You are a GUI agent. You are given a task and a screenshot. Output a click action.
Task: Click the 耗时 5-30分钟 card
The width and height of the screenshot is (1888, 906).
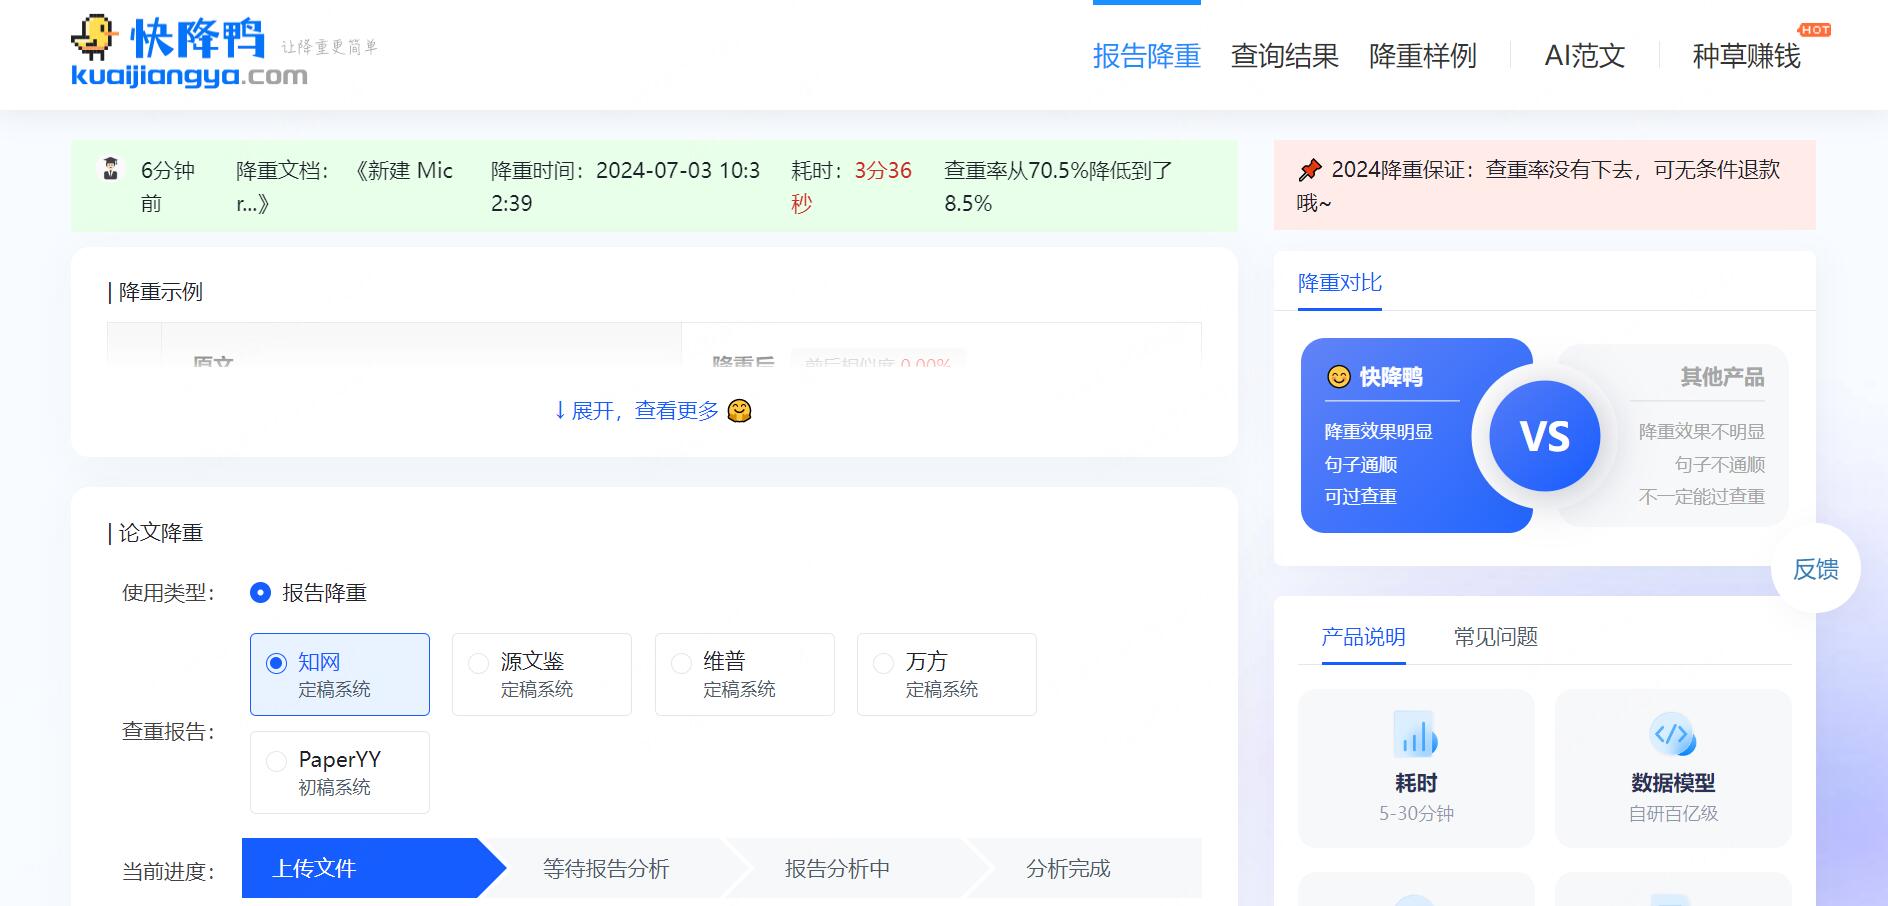pos(1416,768)
